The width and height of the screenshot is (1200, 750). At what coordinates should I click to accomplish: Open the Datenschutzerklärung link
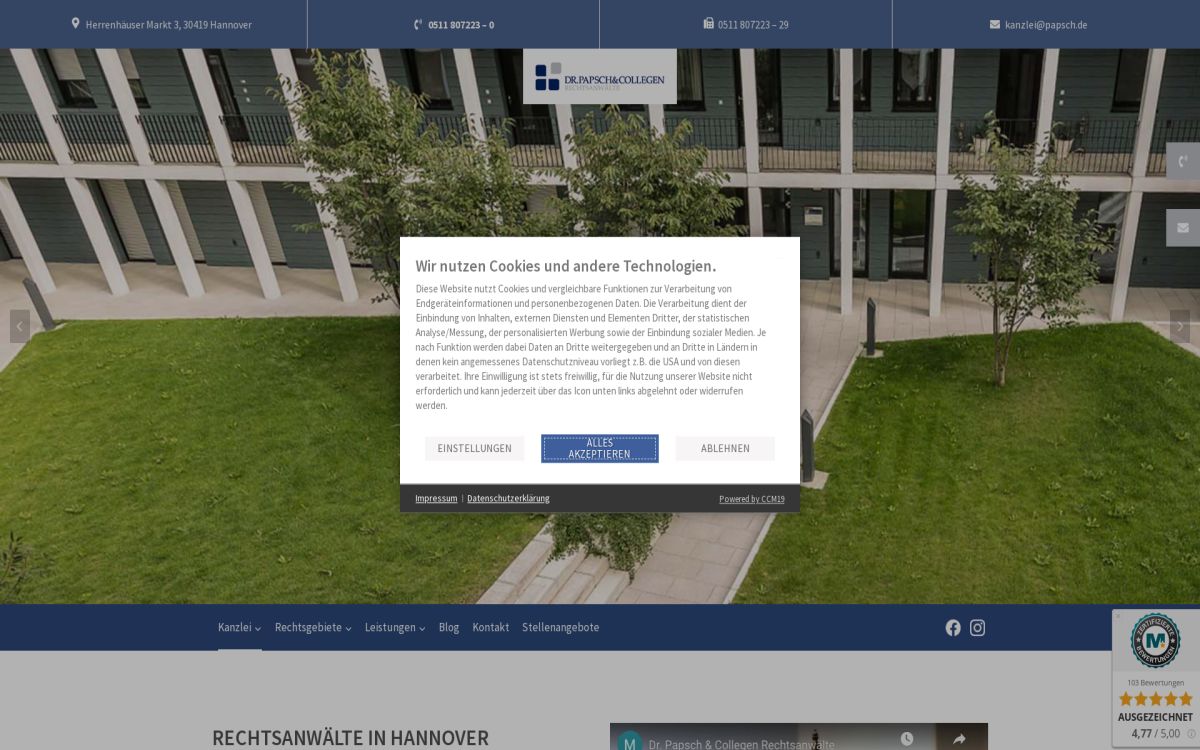pos(508,499)
